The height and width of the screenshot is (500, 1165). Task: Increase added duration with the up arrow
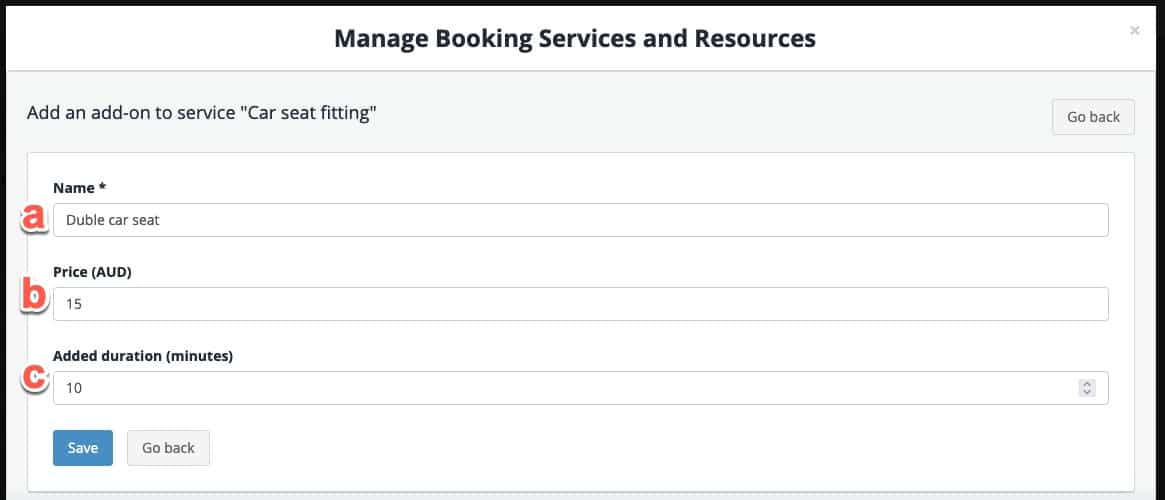click(x=1087, y=384)
